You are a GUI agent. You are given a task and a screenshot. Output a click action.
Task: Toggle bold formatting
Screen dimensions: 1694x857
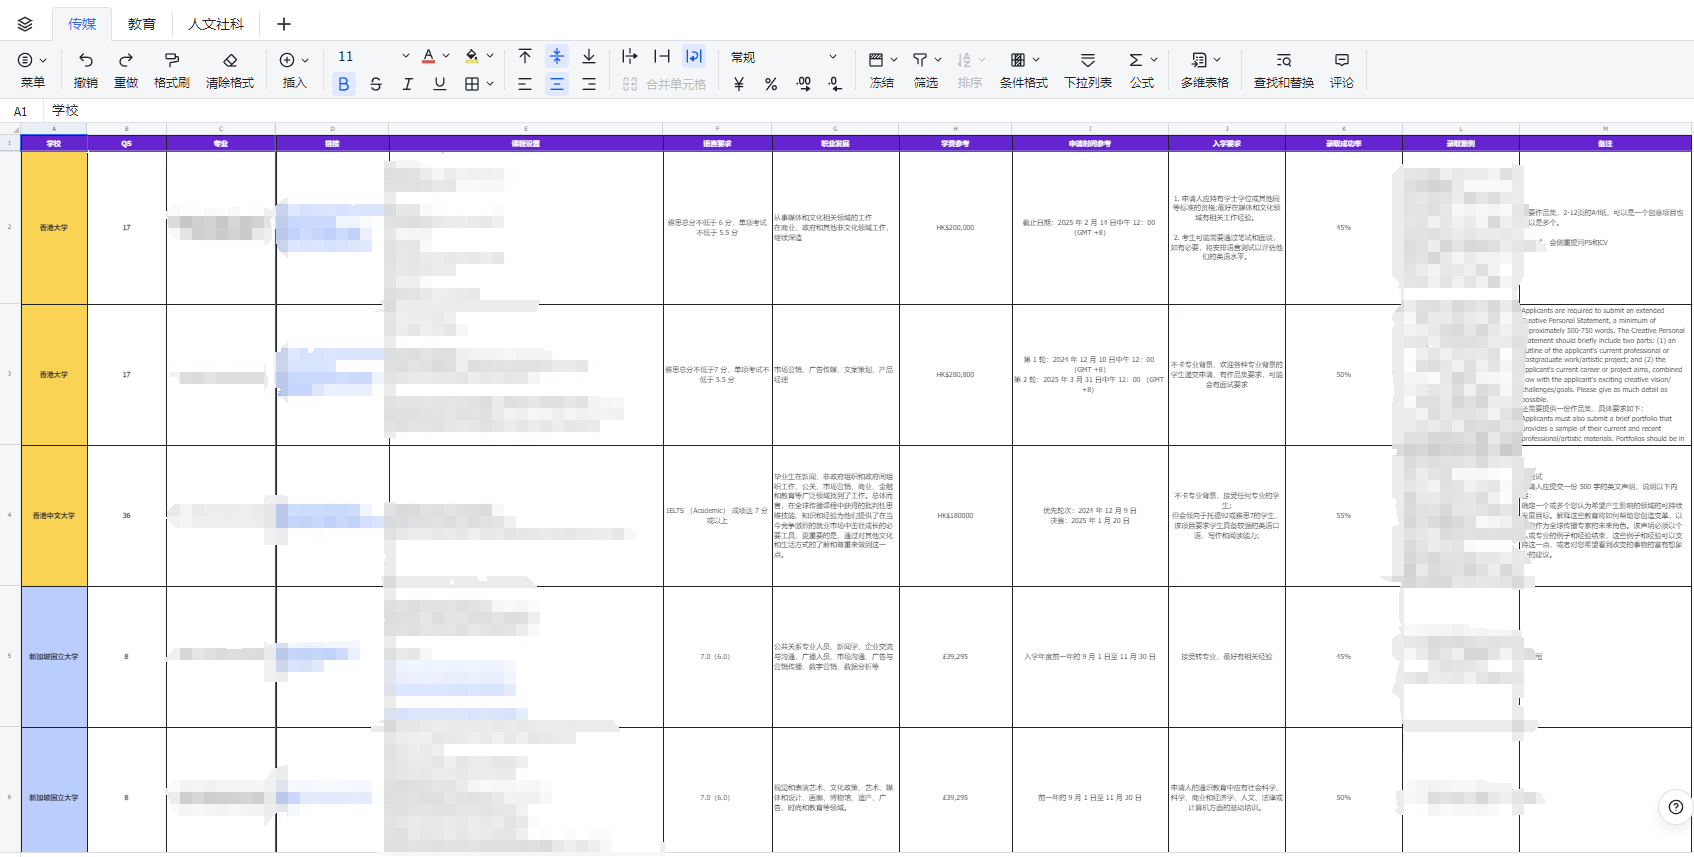point(344,84)
